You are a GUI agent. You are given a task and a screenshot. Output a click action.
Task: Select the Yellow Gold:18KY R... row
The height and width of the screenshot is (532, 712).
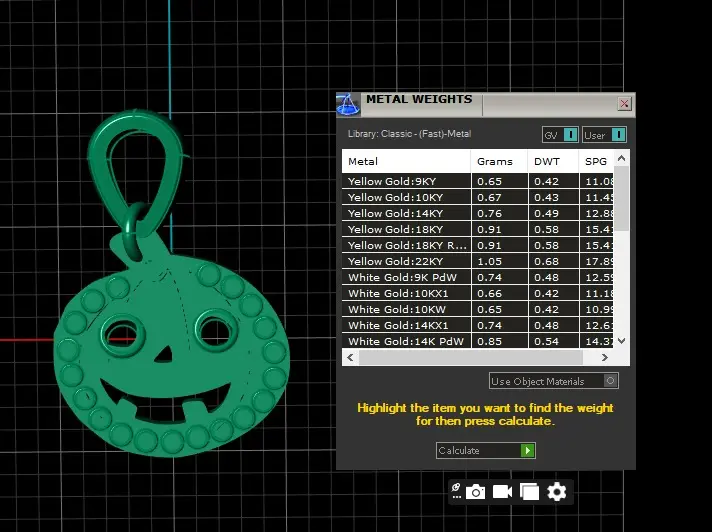478,245
